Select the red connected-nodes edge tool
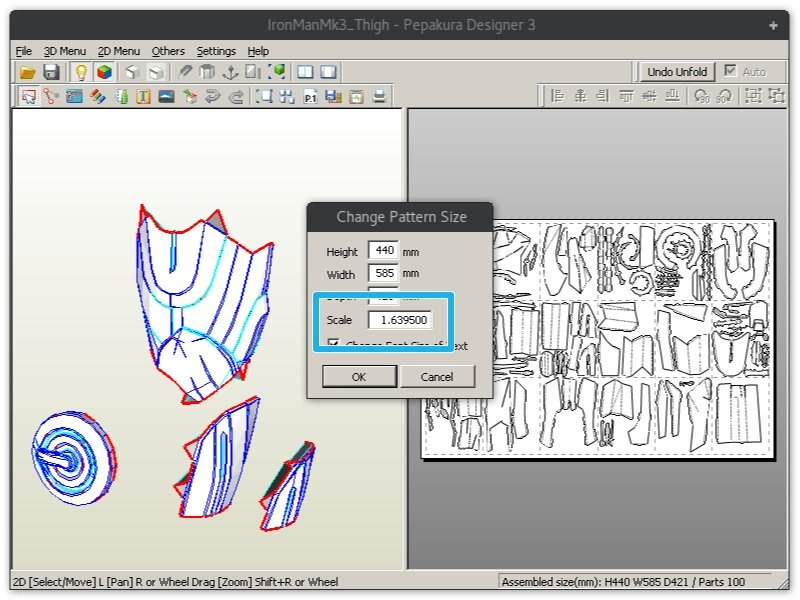The width and height of the screenshot is (800, 600). click(x=51, y=96)
